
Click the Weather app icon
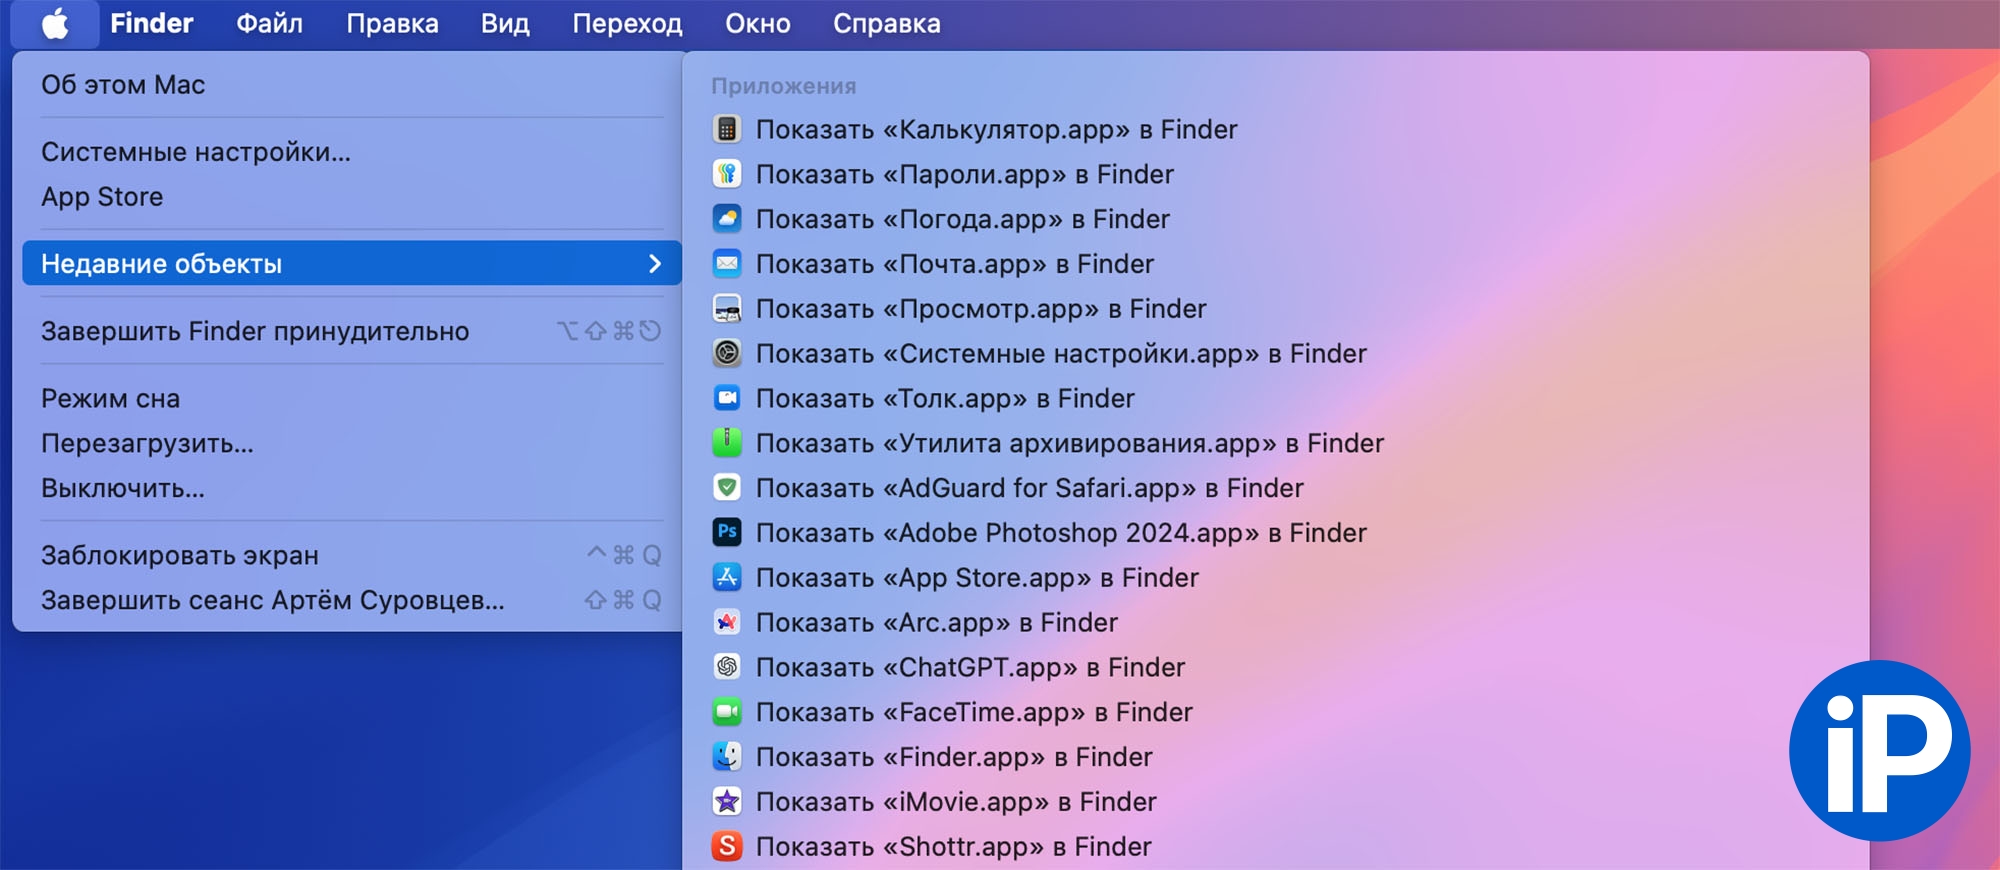(x=727, y=219)
